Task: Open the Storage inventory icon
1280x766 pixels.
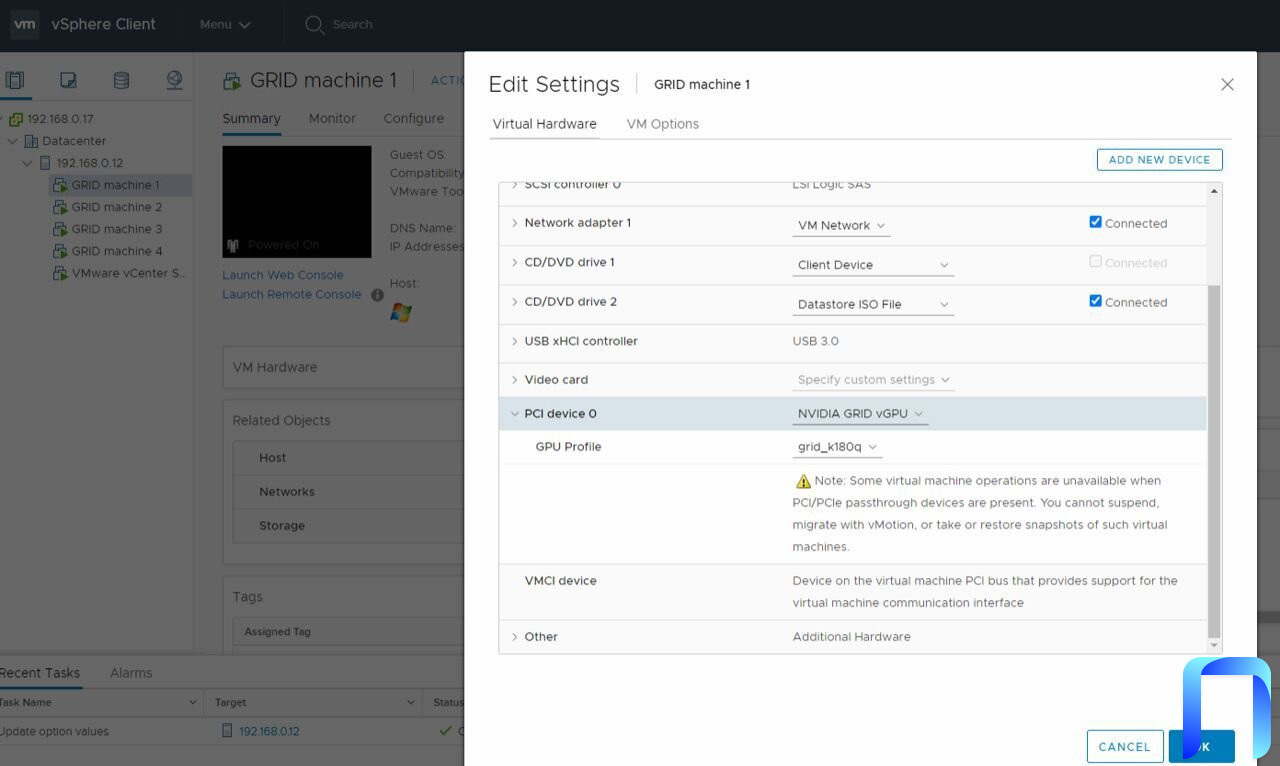Action: point(121,80)
